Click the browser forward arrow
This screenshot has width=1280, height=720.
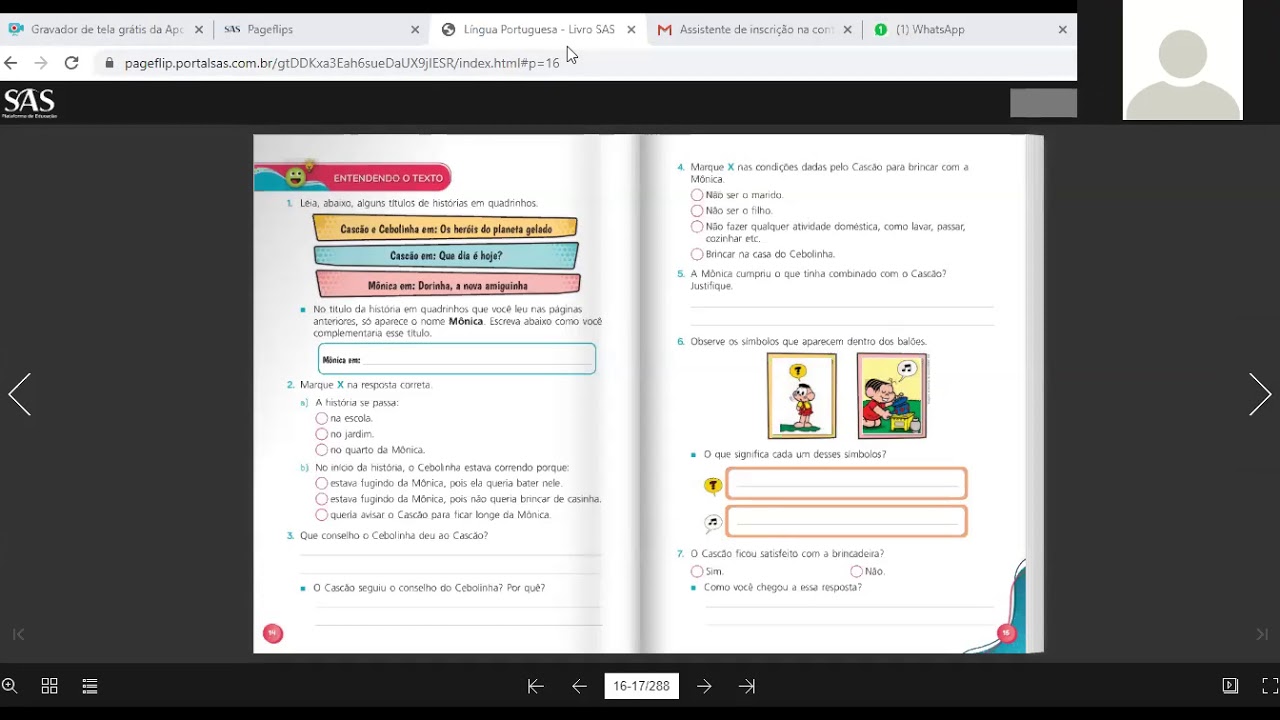coord(41,62)
